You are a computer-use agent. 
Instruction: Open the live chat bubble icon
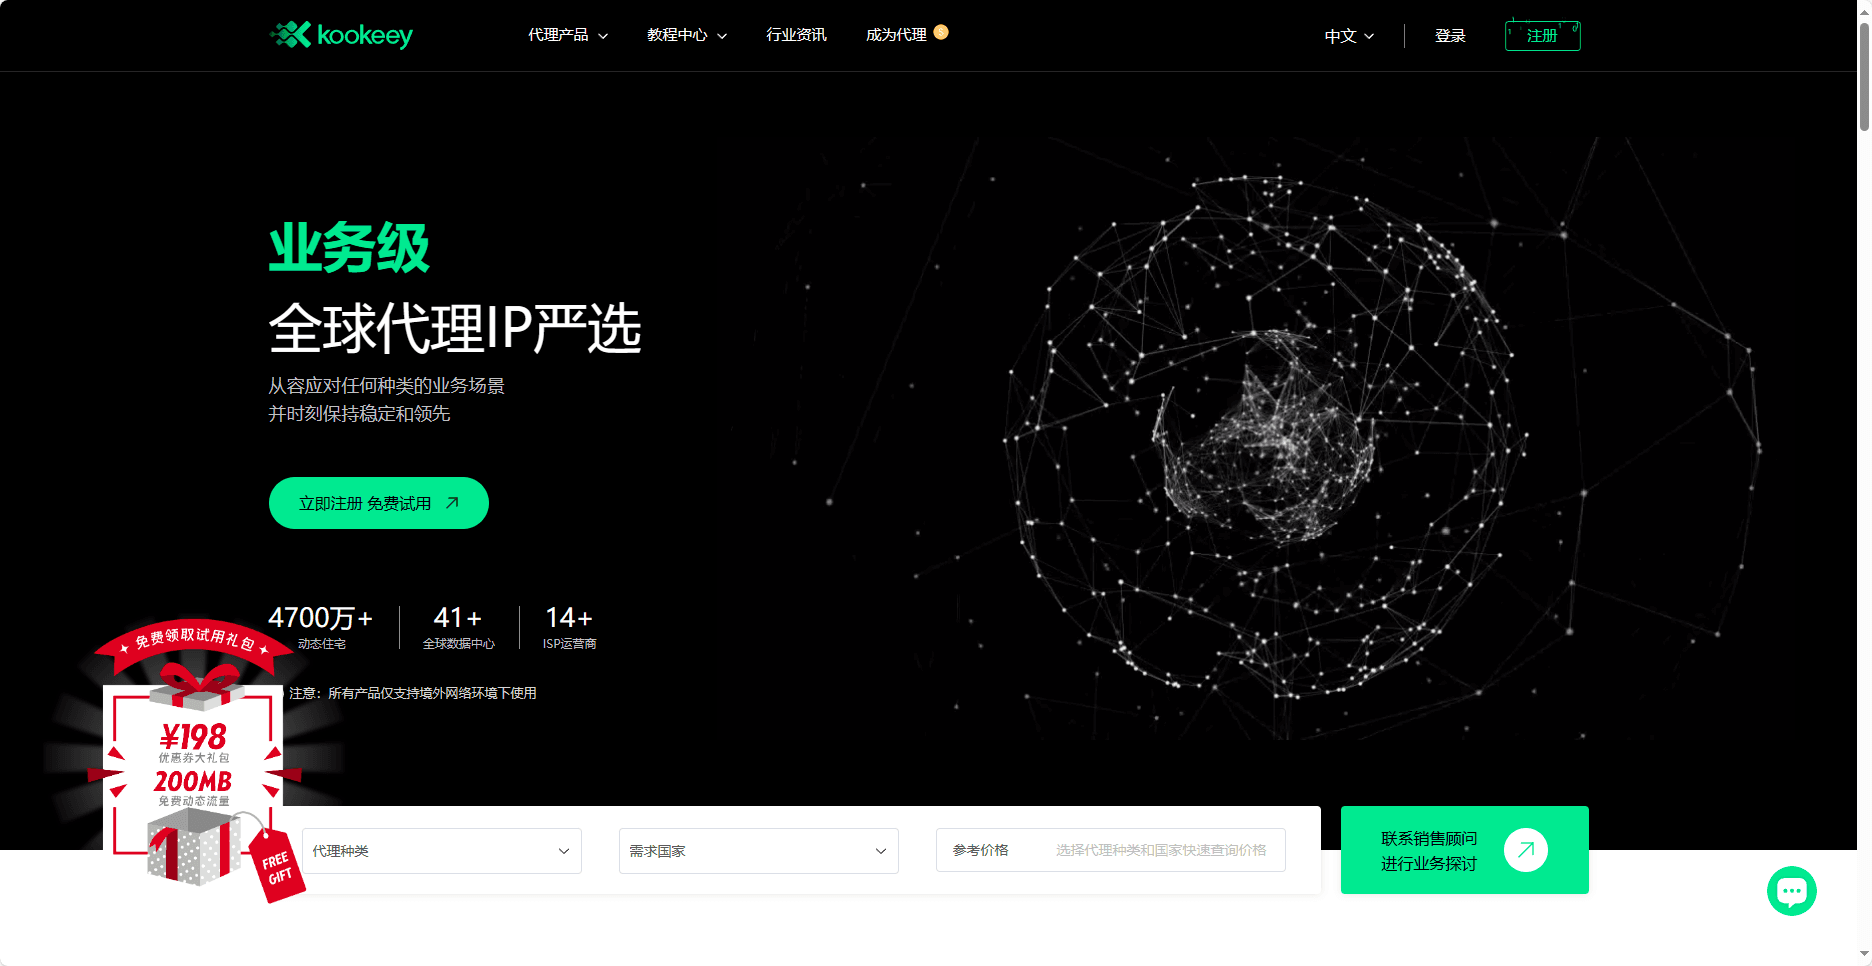1791,891
